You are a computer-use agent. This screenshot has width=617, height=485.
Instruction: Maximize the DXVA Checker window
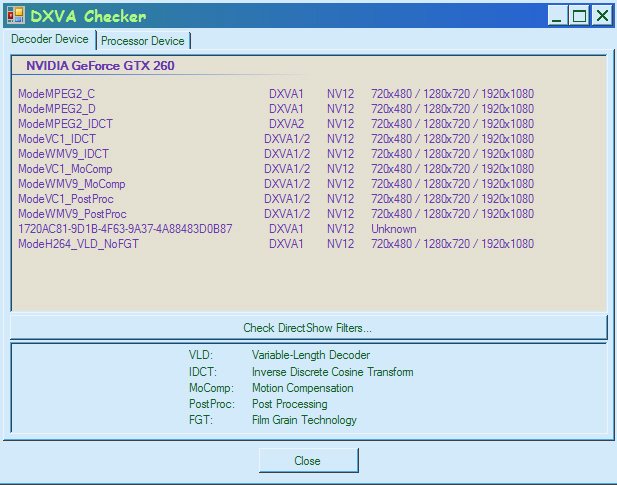580,15
